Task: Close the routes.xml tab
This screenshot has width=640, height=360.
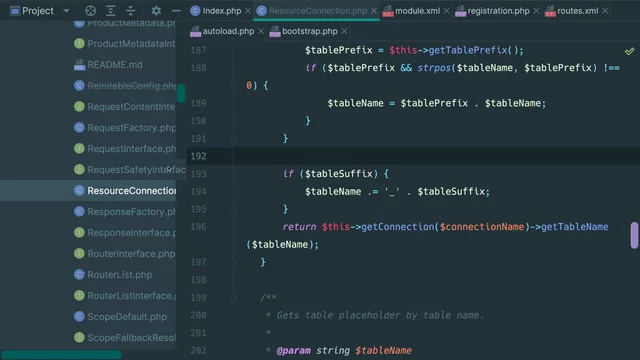Action: click(x=604, y=11)
